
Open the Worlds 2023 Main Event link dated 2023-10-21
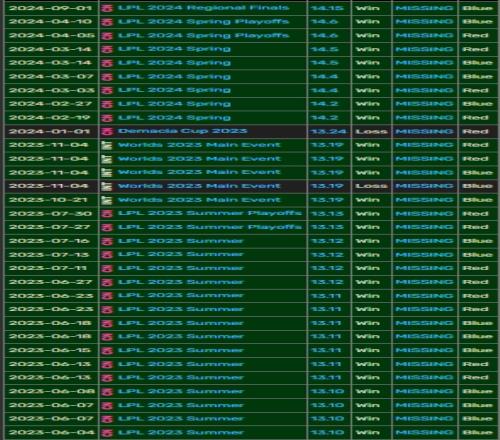(x=199, y=200)
